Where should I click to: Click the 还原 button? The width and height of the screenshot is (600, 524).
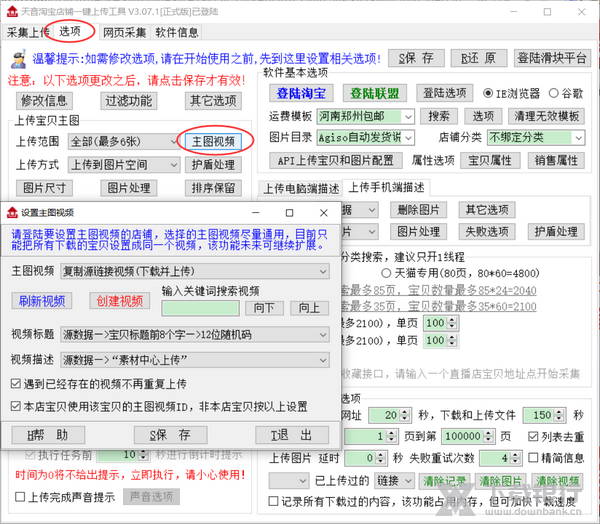(479, 58)
